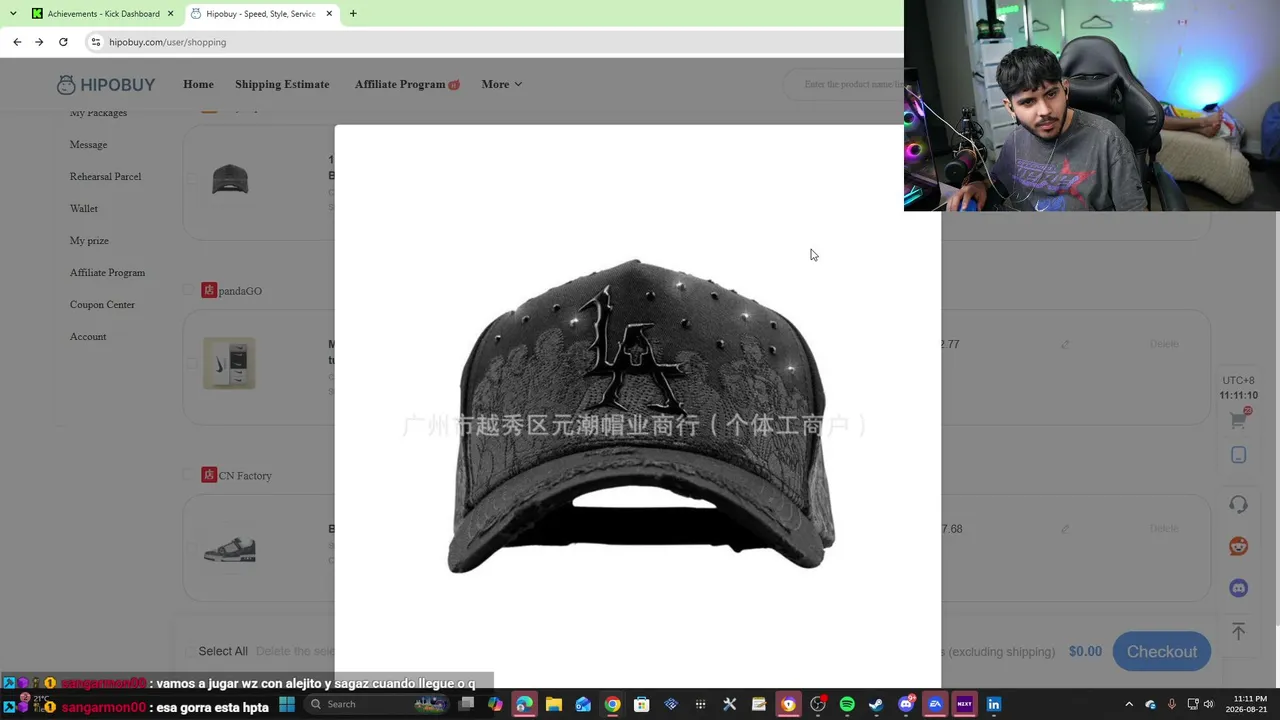
Task: Open Message in the sidebar
Action: point(88,145)
